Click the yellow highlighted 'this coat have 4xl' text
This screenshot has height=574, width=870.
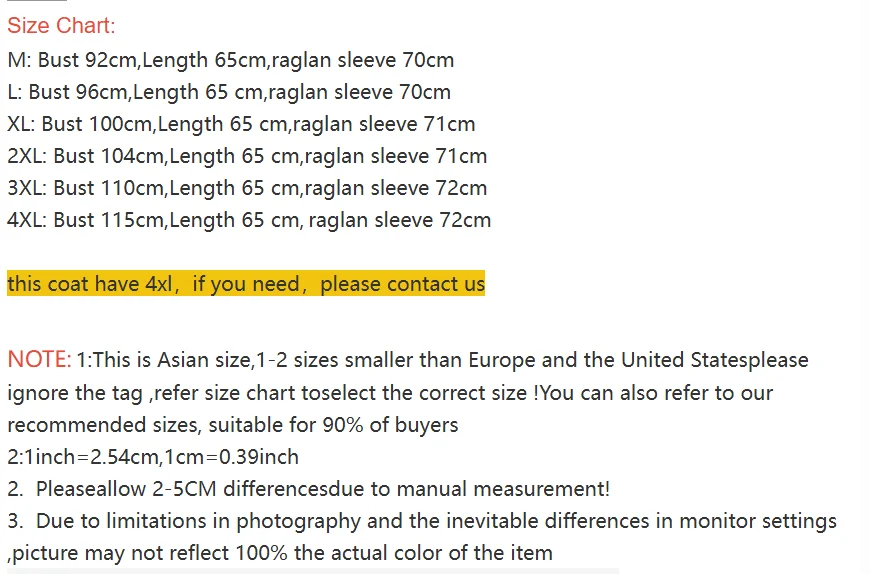point(90,284)
